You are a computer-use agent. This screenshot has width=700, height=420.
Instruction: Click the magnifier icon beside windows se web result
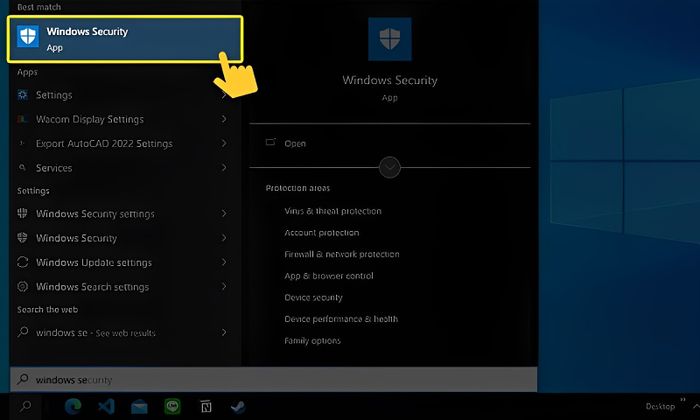[22, 332]
